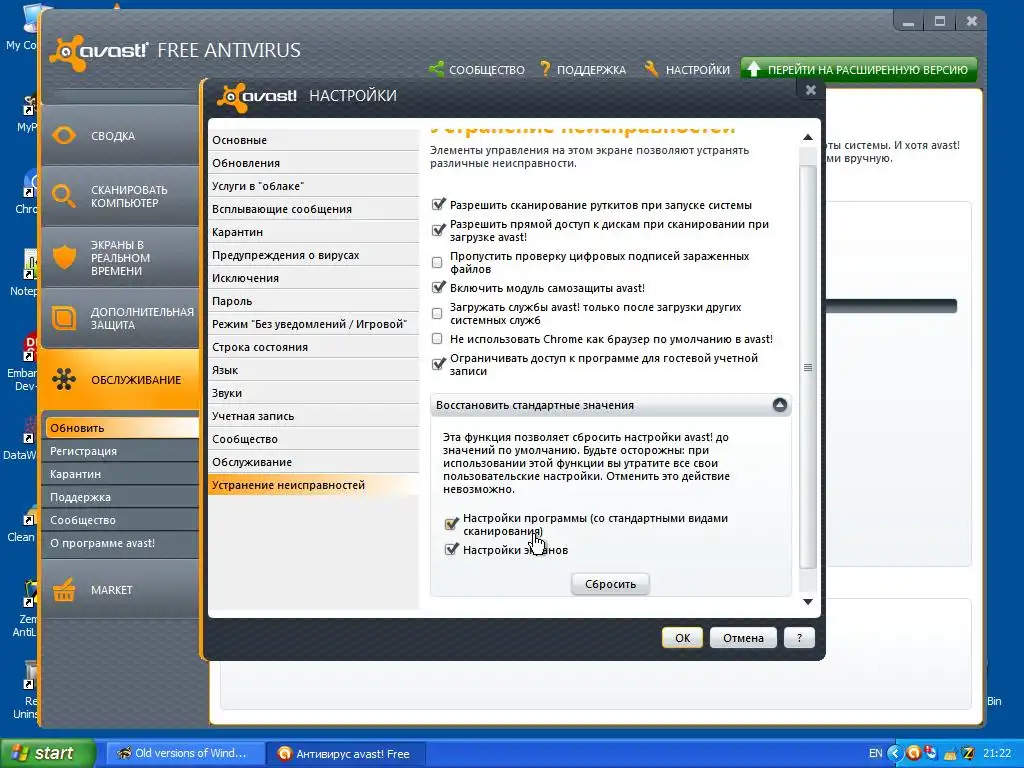The image size is (1024, 768).
Task: Select Карантин in settings list
Action: tap(313, 232)
